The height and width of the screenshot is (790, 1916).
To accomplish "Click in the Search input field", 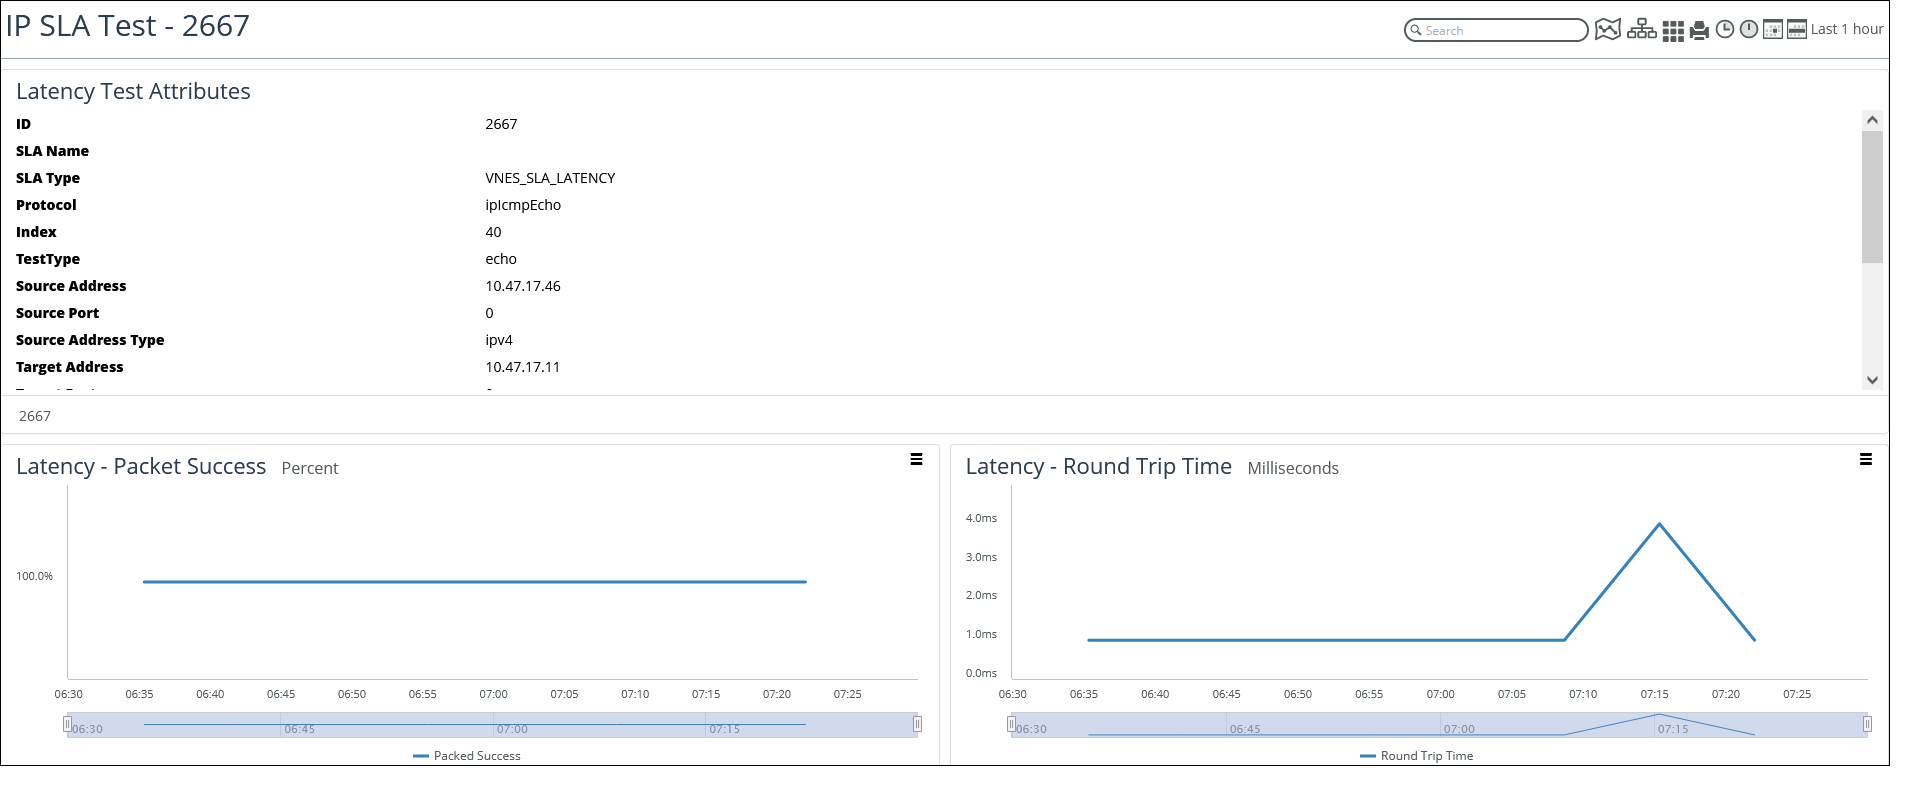I will (x=1500, y=31).
